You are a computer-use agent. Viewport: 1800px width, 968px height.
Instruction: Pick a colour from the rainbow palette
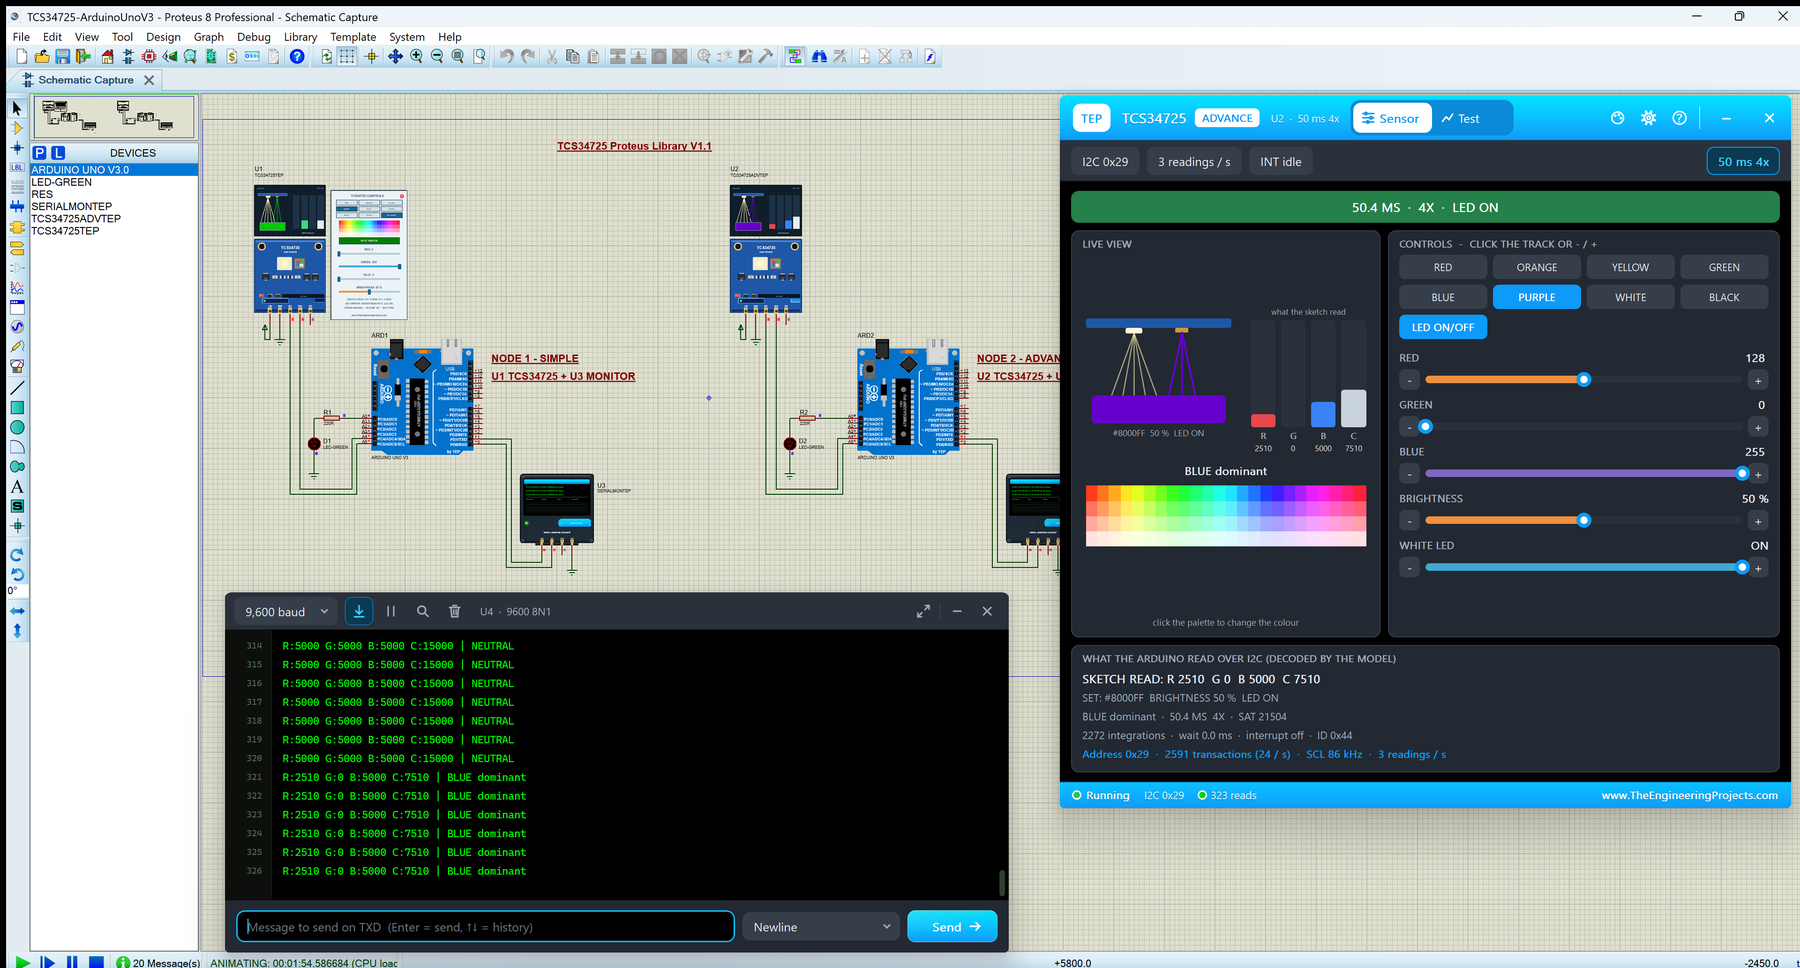click(x=1226, y=515)
